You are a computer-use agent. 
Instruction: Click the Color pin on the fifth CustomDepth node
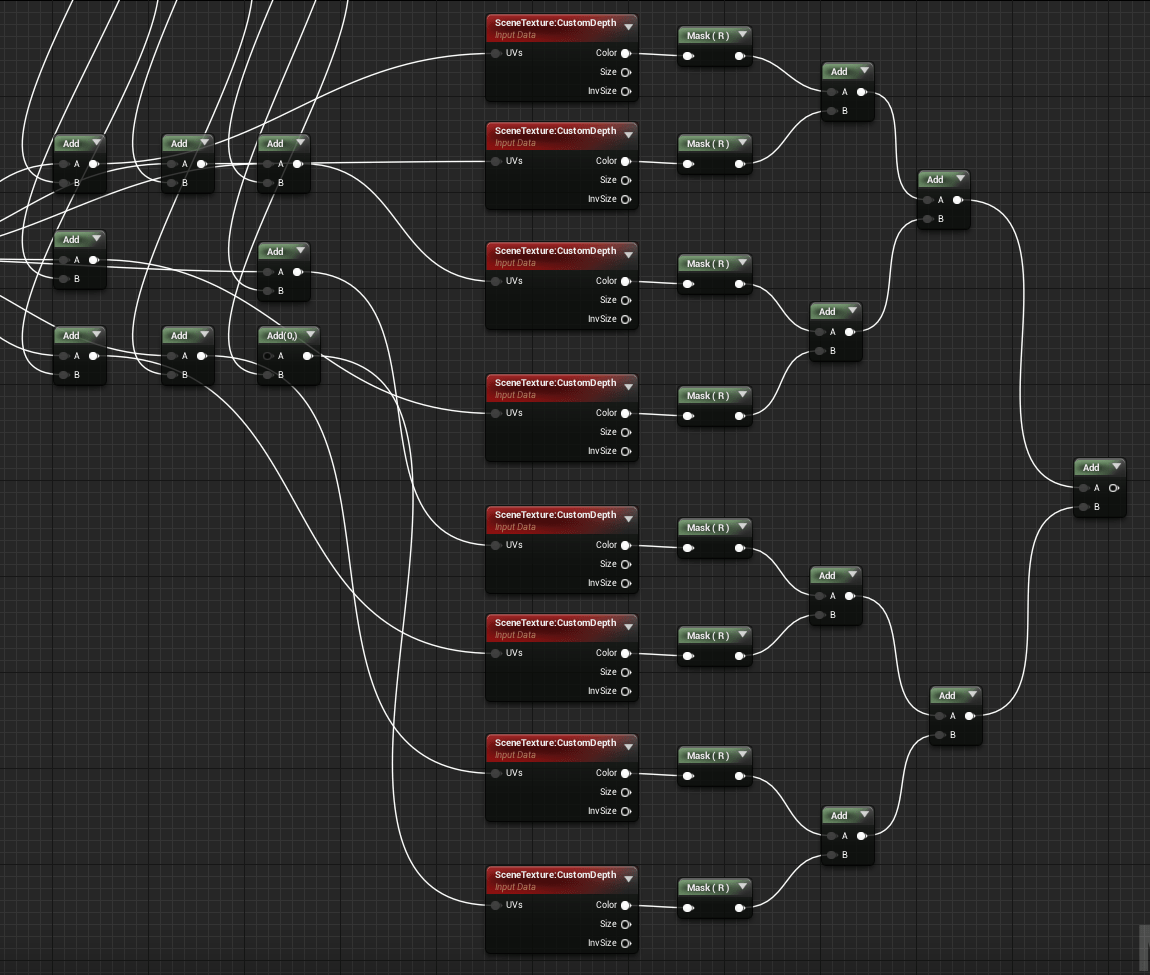click(x=626, y=545)
